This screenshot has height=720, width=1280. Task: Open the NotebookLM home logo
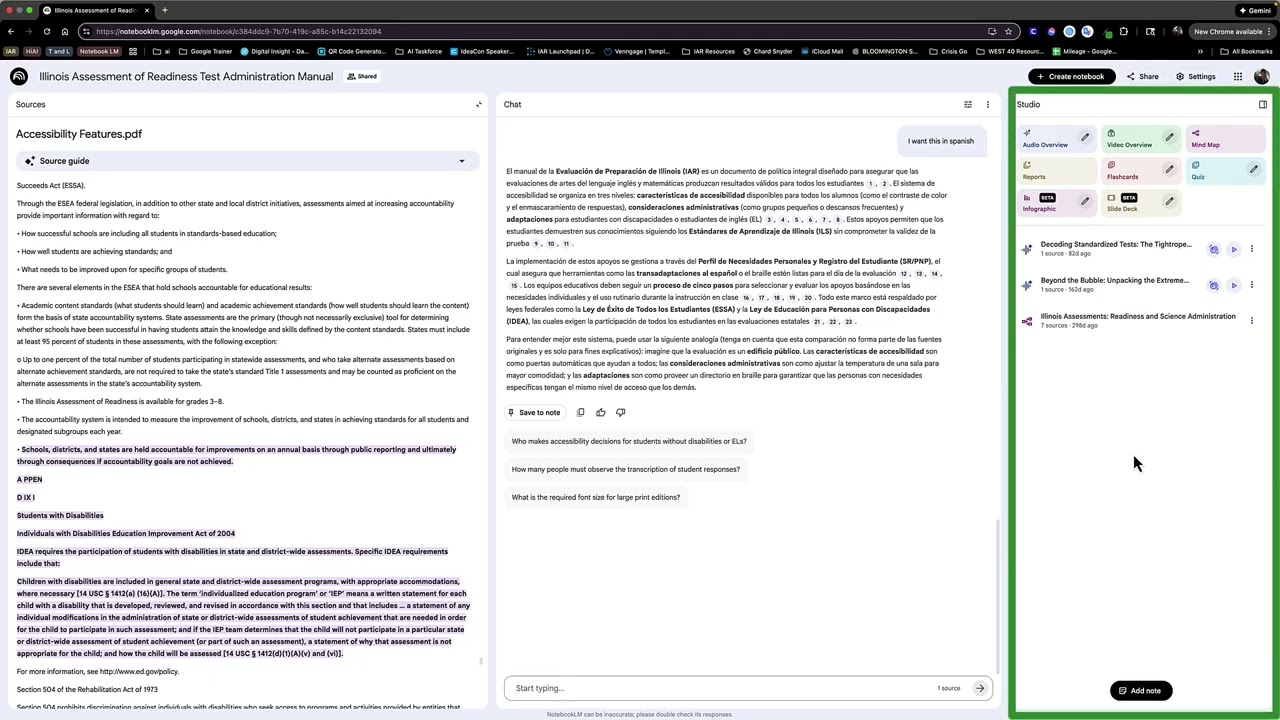click(x=19, y=77)
